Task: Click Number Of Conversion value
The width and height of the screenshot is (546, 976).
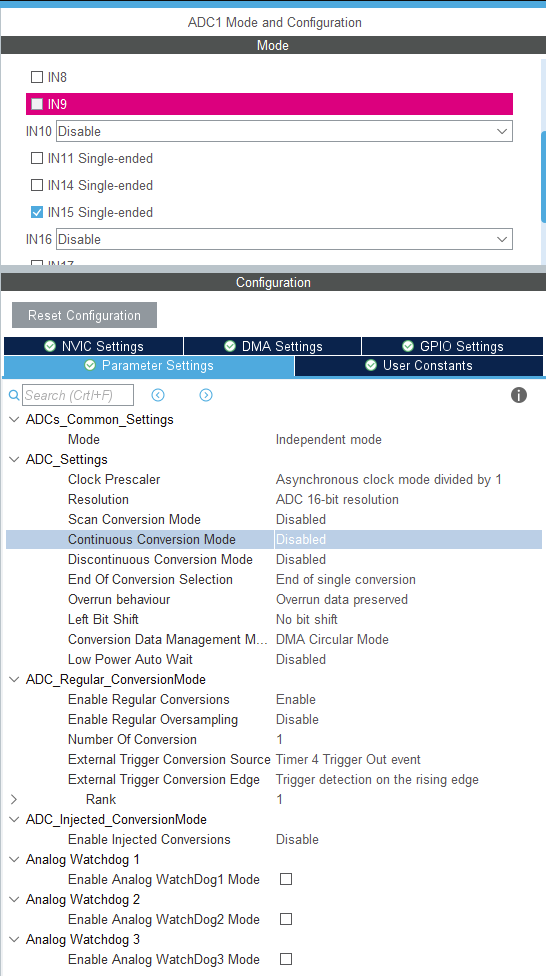Action: (280, 739)
